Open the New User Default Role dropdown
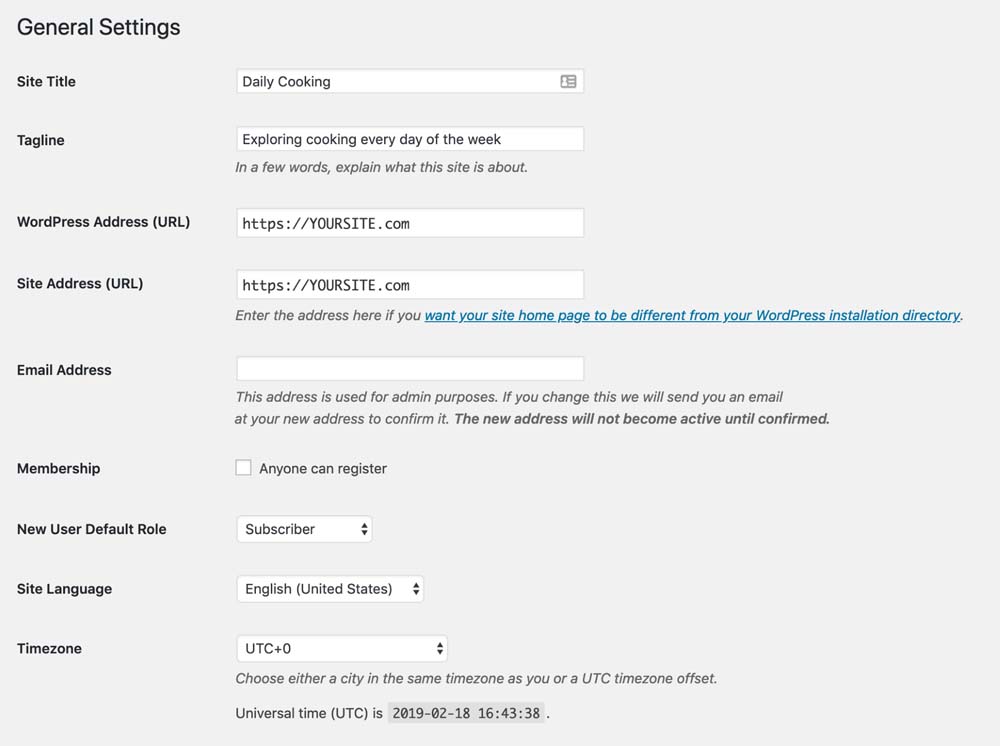This screenshot has height=746, width=1000. click(x=304, y=529)
